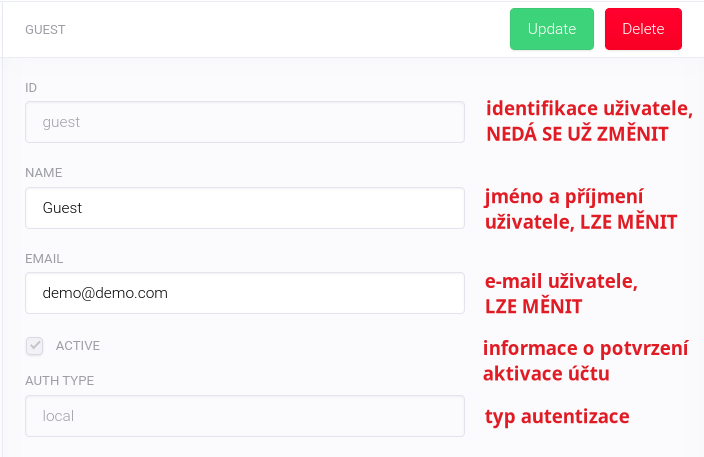
Task: Click the disabled ID field showing guest
Action: pos(244,122)
